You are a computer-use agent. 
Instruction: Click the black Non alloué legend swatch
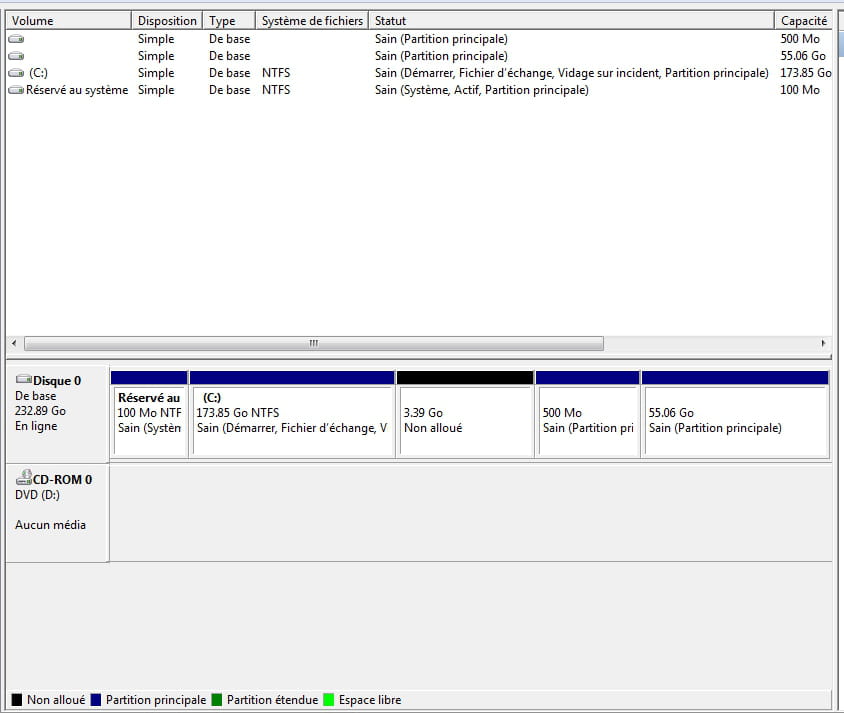click(17, 700)
